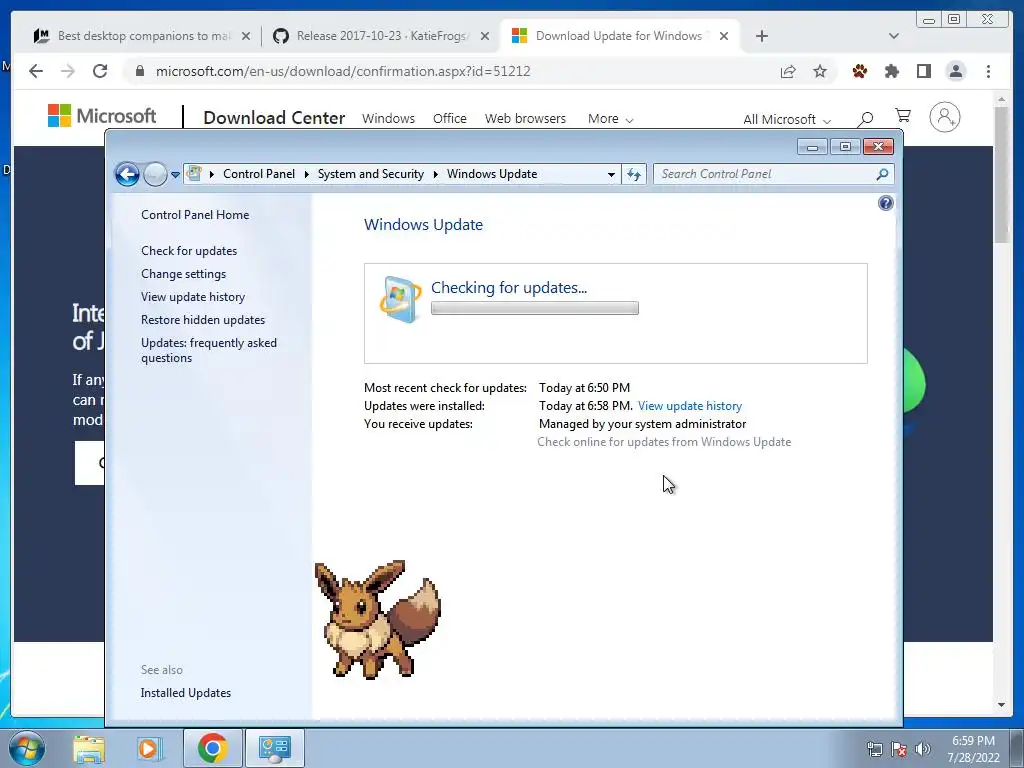Open Windows Start menu
This screenshot has height=768, width=1024.
pyautogui.click(x=27, y=748)
